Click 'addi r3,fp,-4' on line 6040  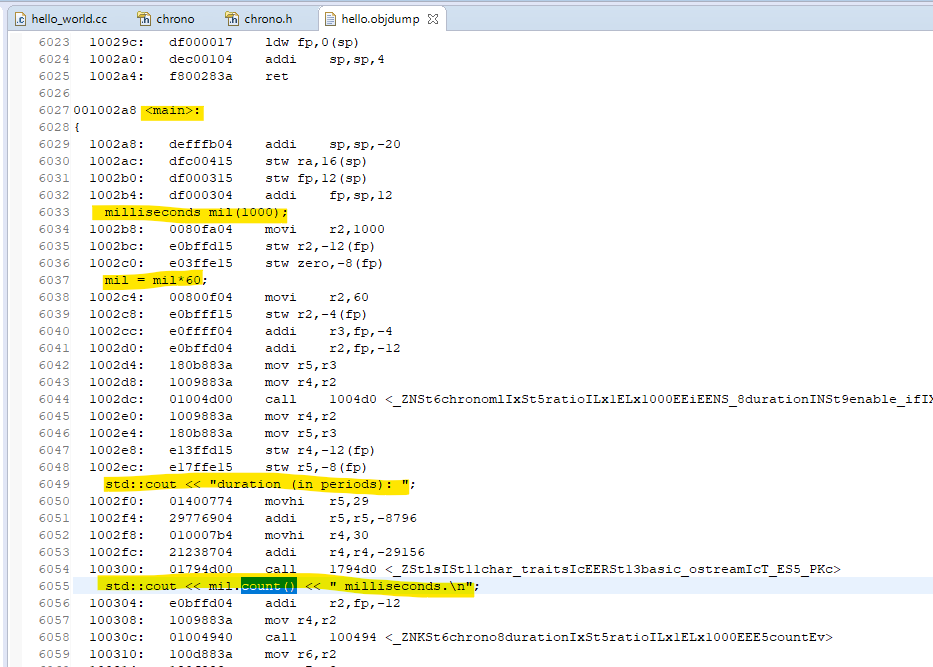coord(329,331)
